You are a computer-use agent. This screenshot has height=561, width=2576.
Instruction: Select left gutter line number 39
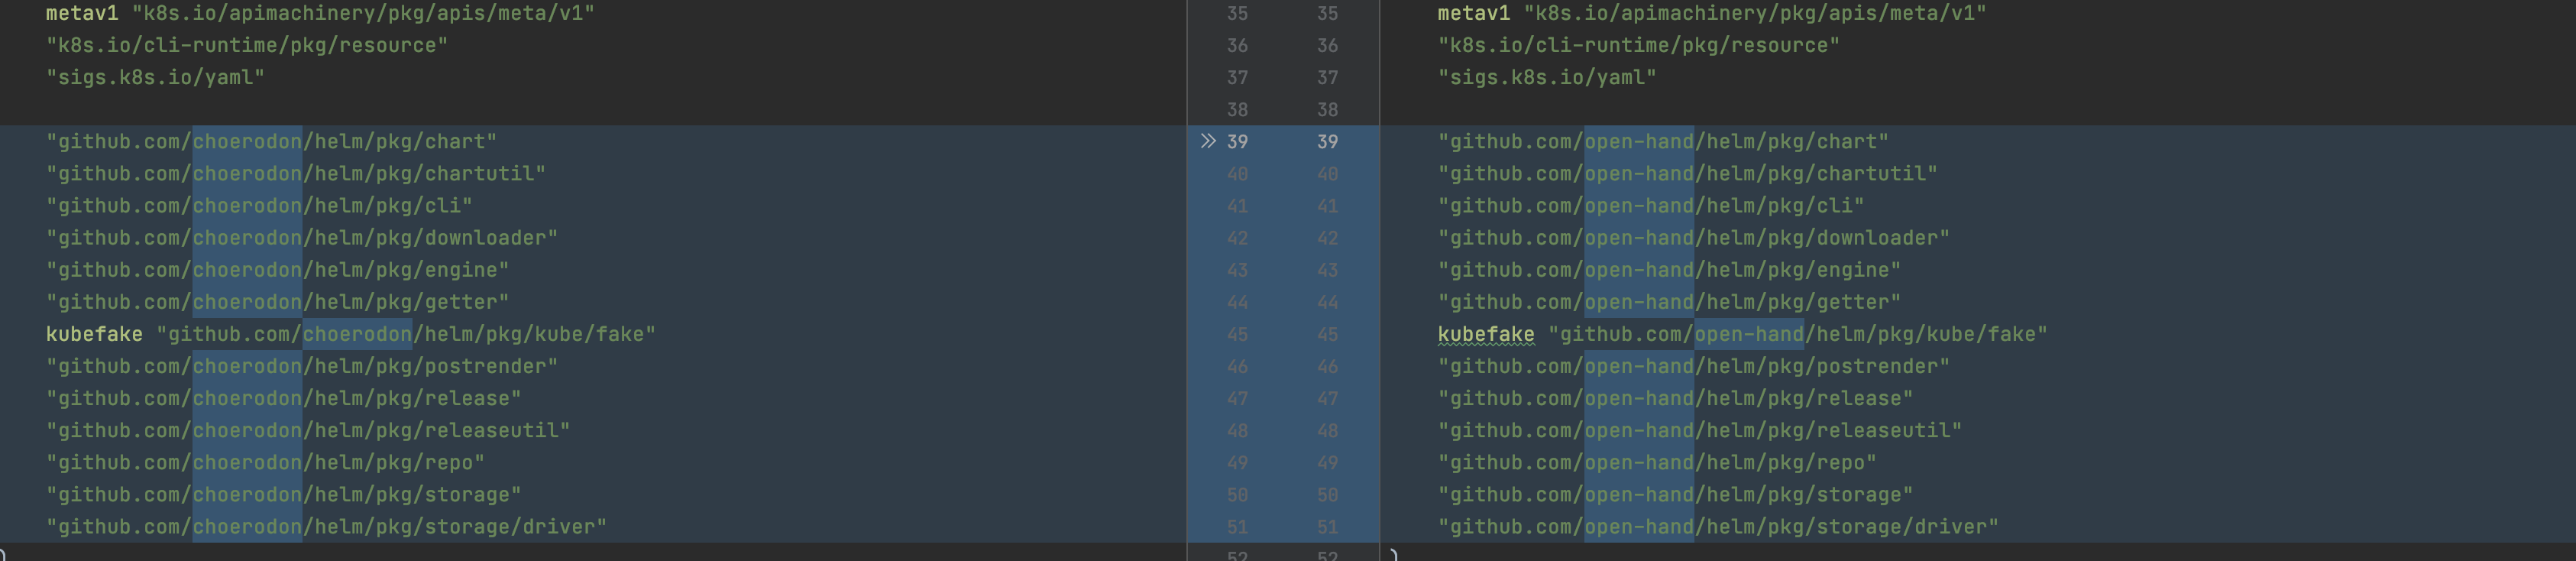point(1237,142)
